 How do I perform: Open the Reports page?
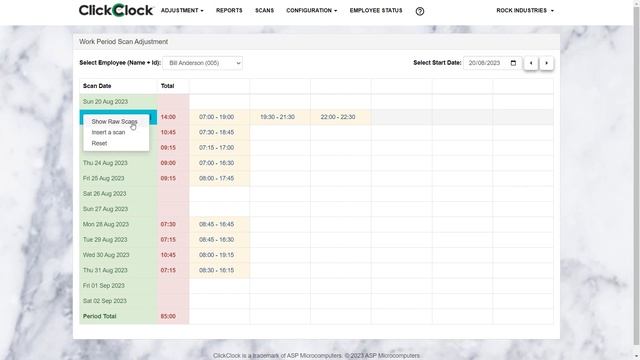pos(229,10)
